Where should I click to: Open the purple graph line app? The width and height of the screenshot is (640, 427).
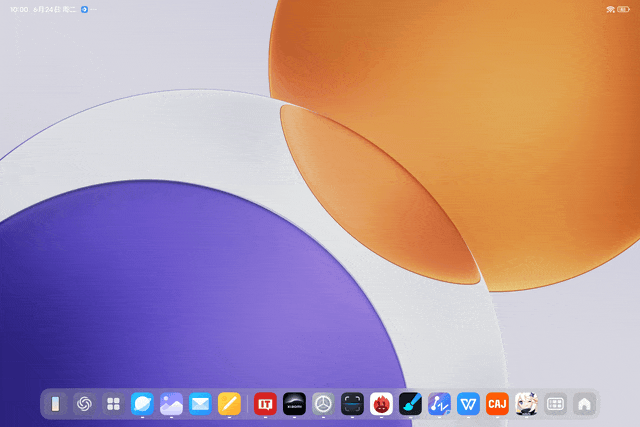[x=439, y=404]
